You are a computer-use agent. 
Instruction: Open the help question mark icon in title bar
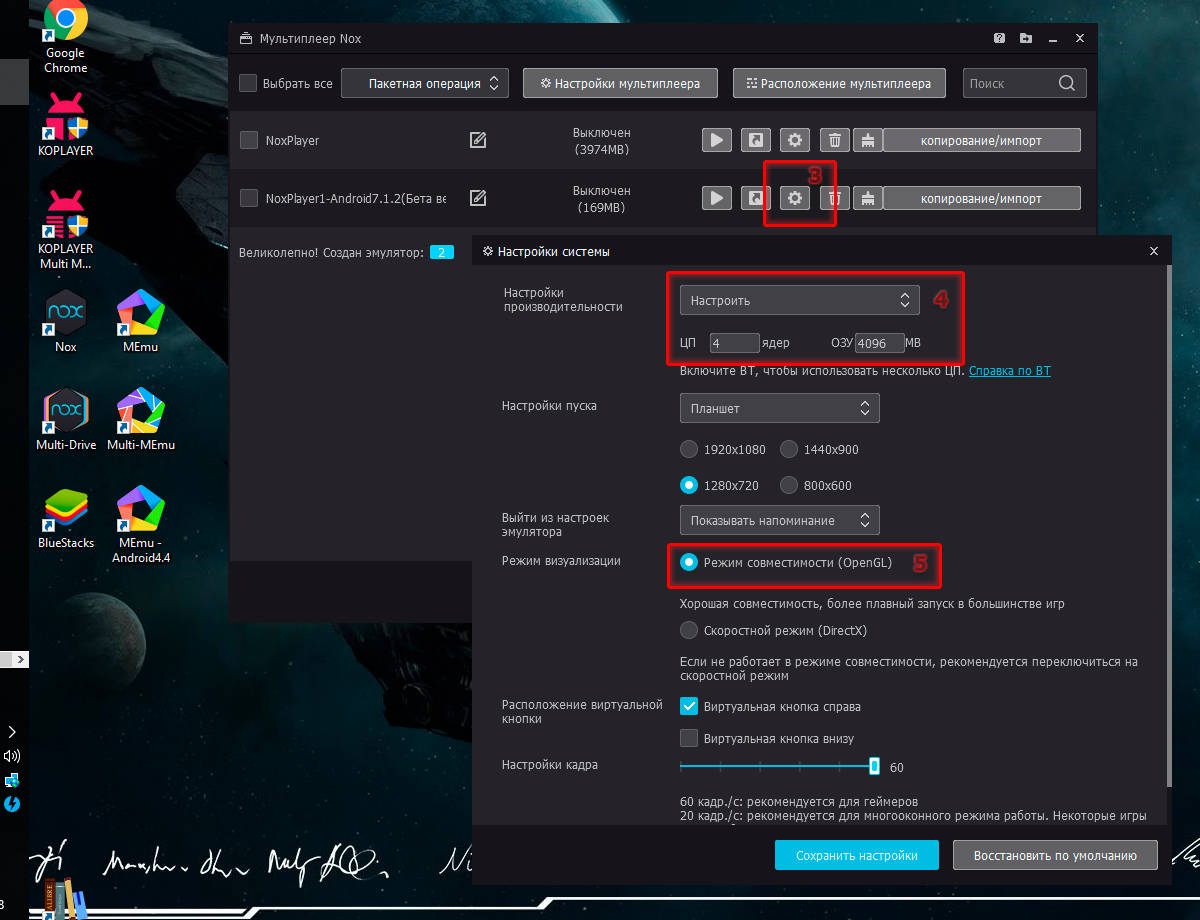[999, 39]
